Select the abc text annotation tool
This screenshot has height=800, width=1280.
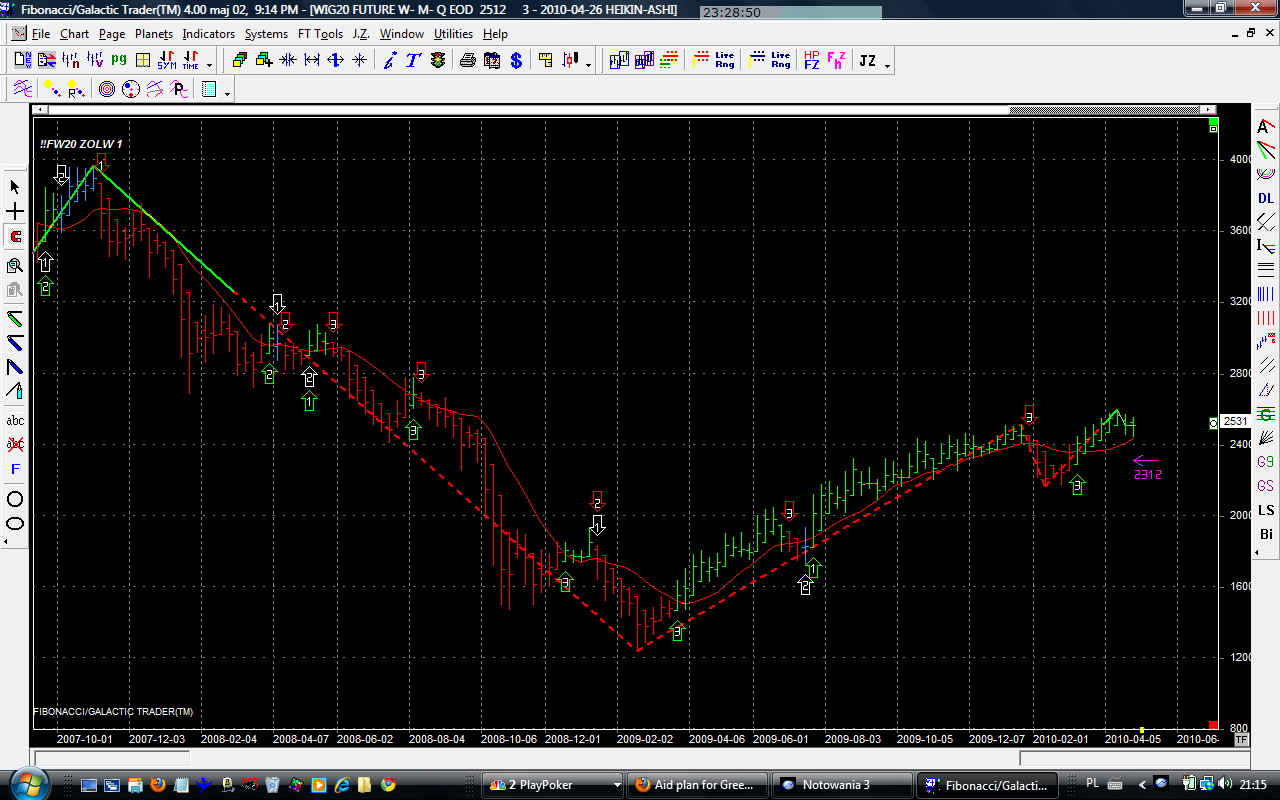[x=15, y=421]
